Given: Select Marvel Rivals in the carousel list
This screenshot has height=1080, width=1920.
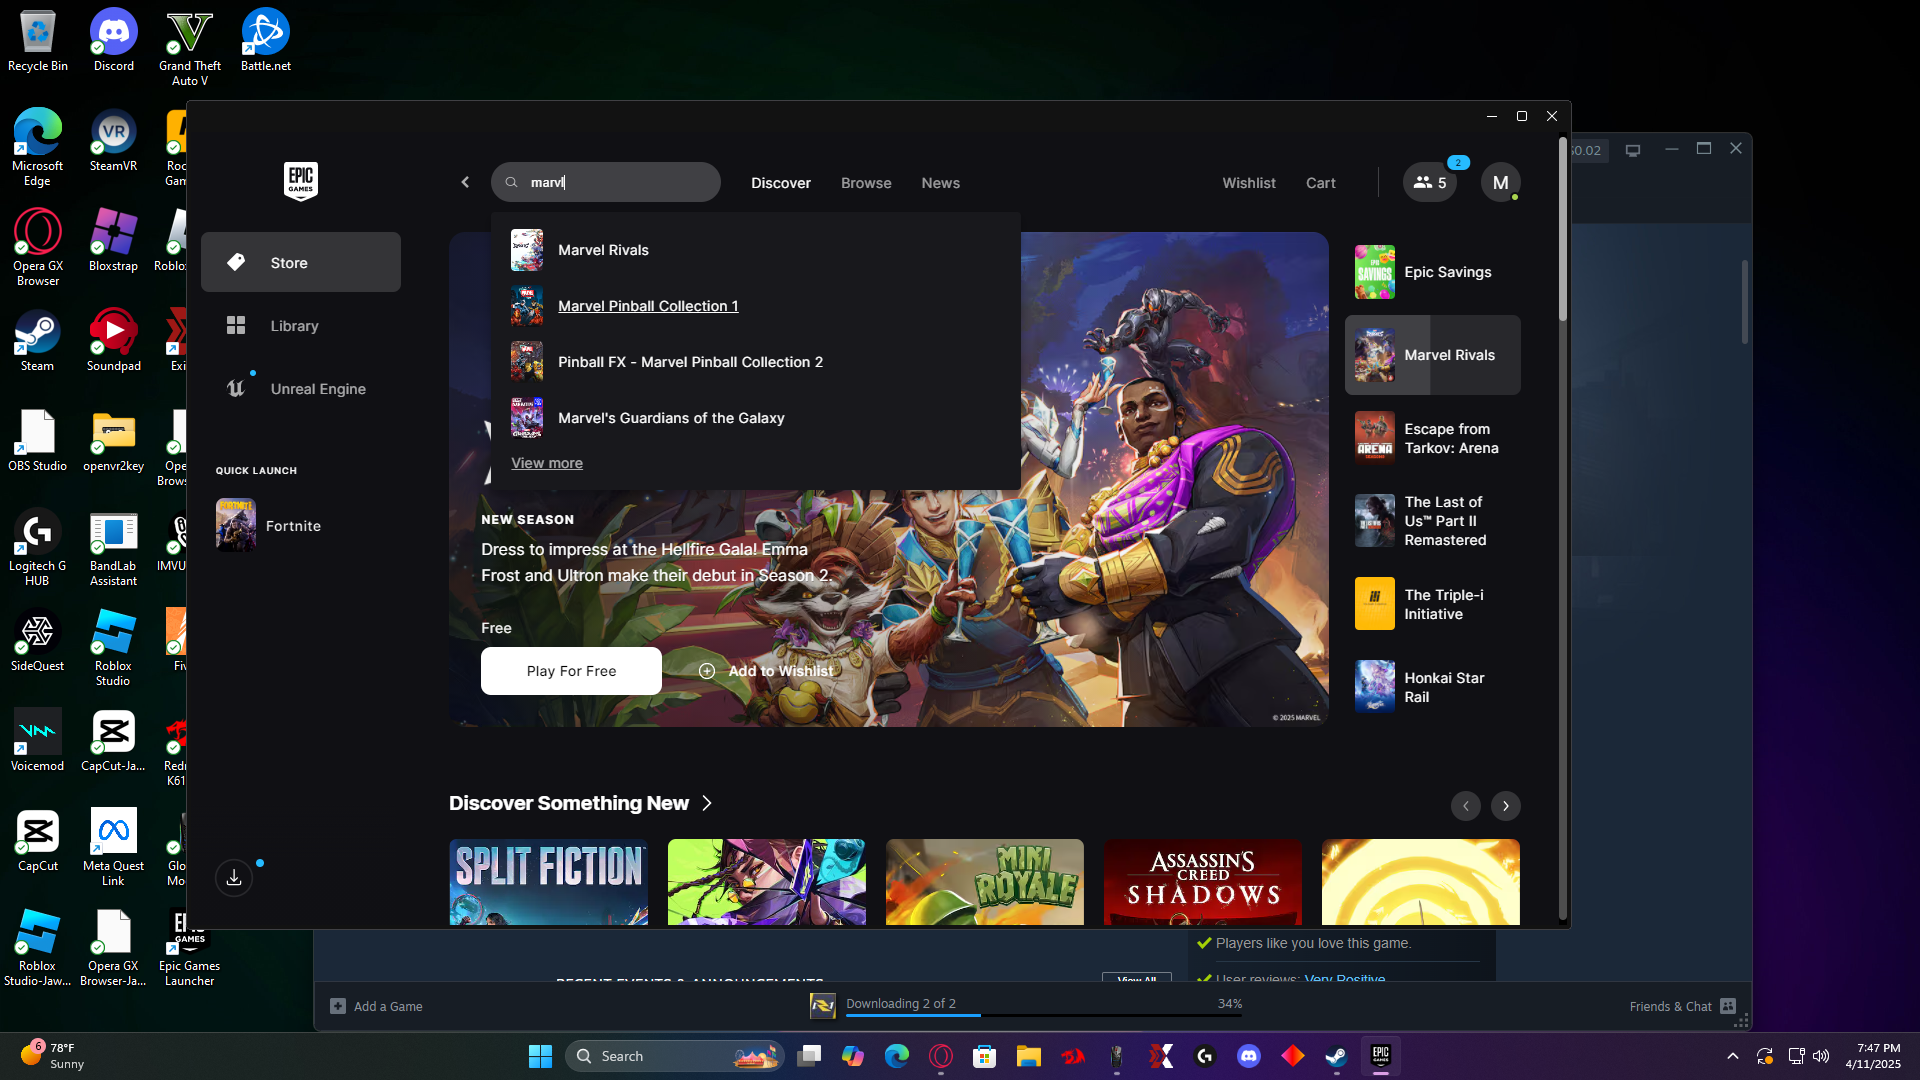Looking at the screenshot, I should pos(1432,355).
